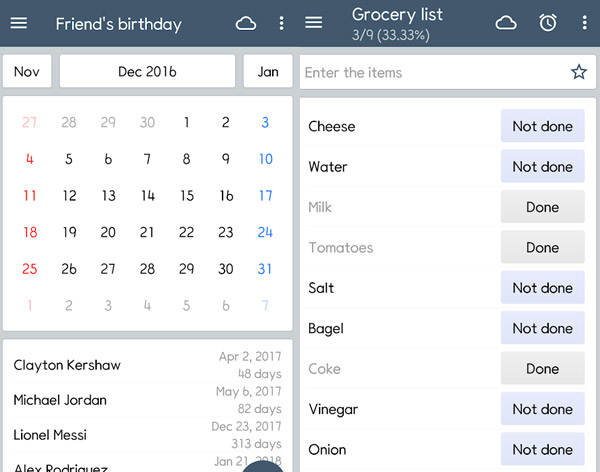Screen dimensions: 600x472
Task: Open Grocery list three-dot overflow menu
Action: tap(584, 23)
